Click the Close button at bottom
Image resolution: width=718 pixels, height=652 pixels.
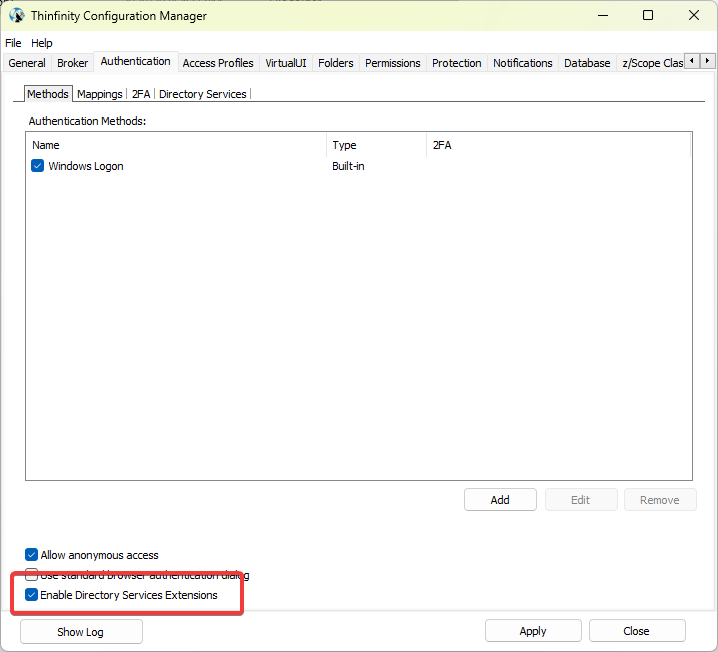click(x=637, y=631)
